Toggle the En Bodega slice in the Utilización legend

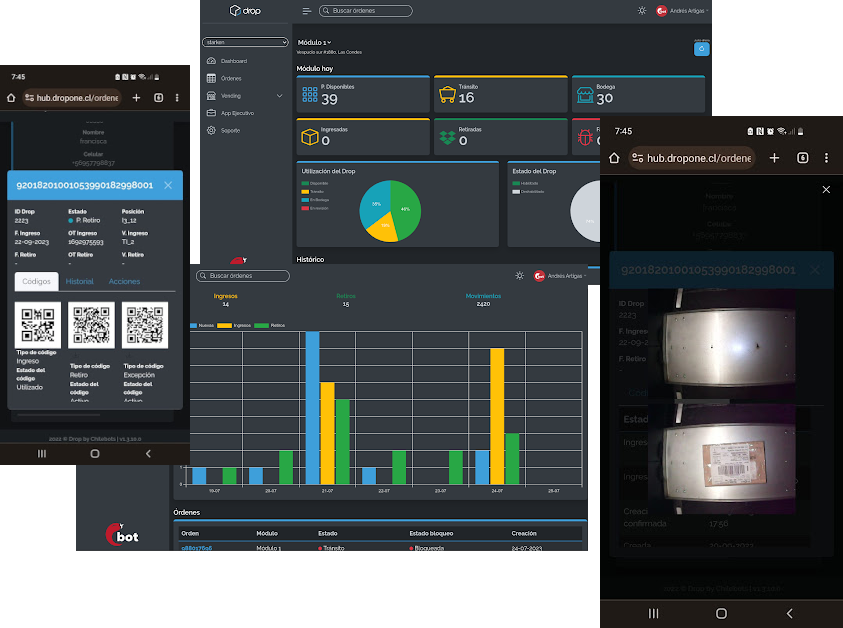pos(316,200)
